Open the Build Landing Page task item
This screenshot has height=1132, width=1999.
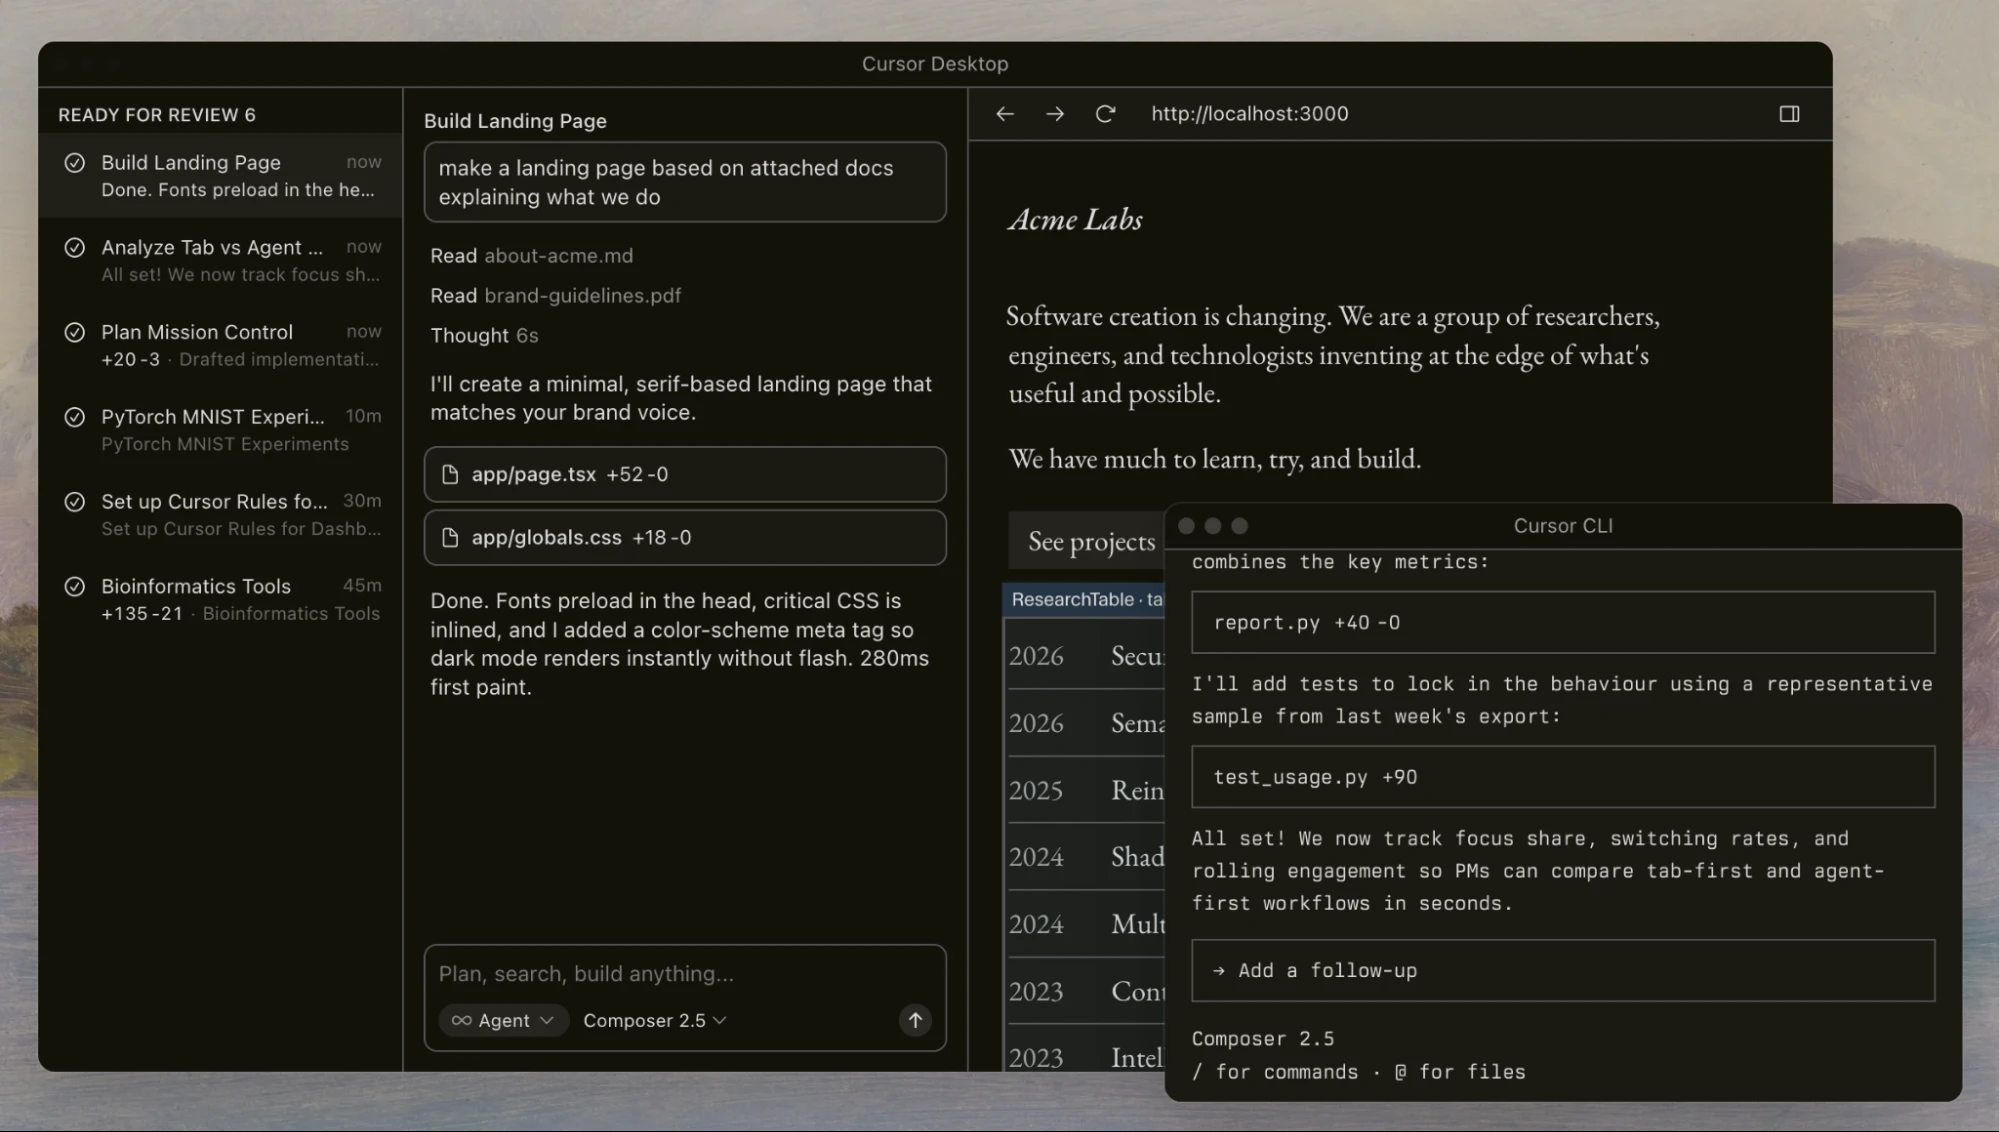click(221, 175)
